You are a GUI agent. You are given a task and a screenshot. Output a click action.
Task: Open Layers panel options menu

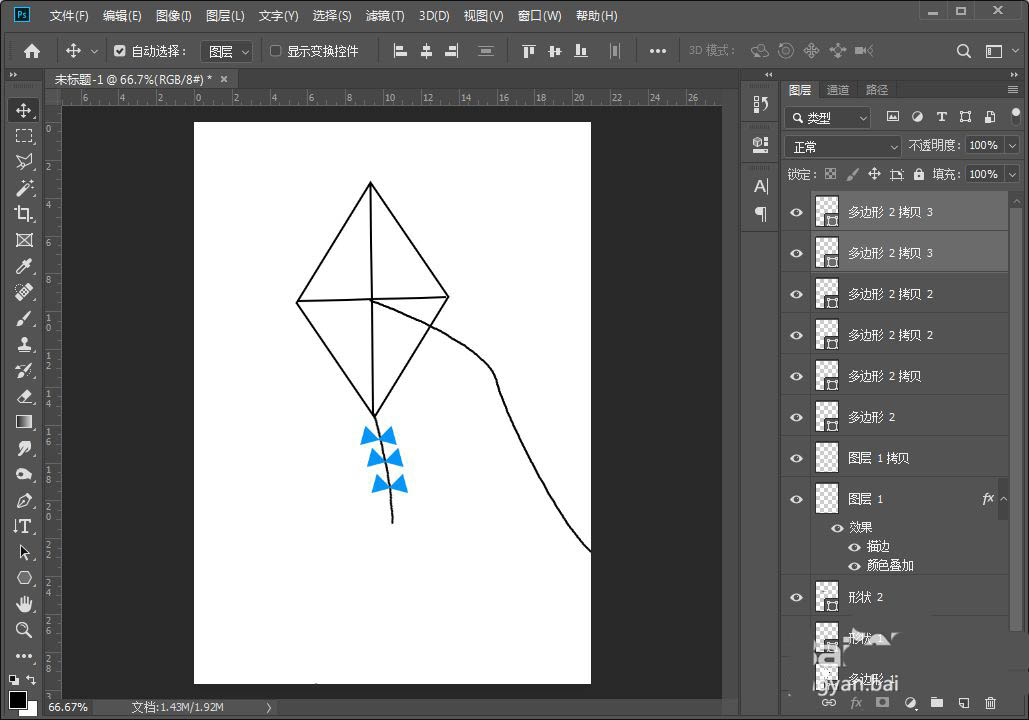click(x=1013, y=89)
